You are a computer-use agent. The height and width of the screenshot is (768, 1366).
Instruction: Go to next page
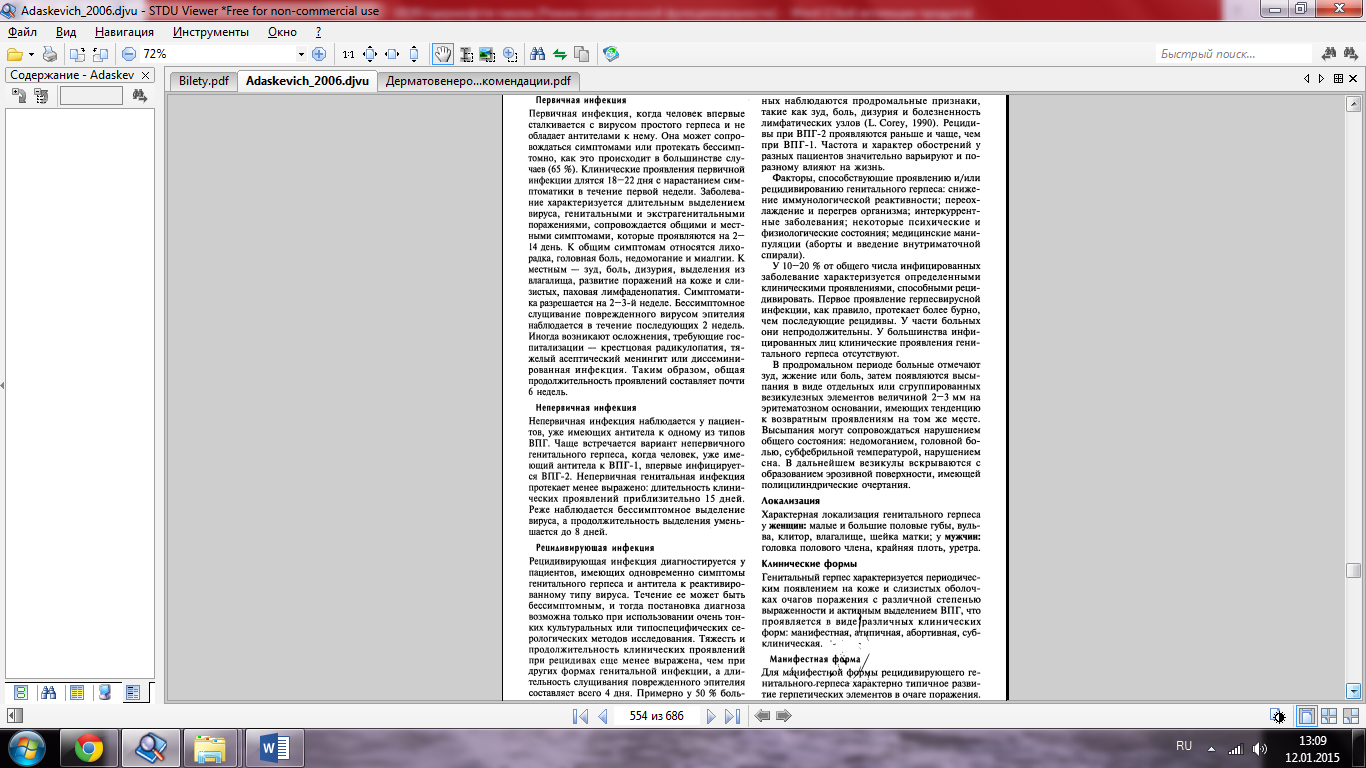(710, 716)
